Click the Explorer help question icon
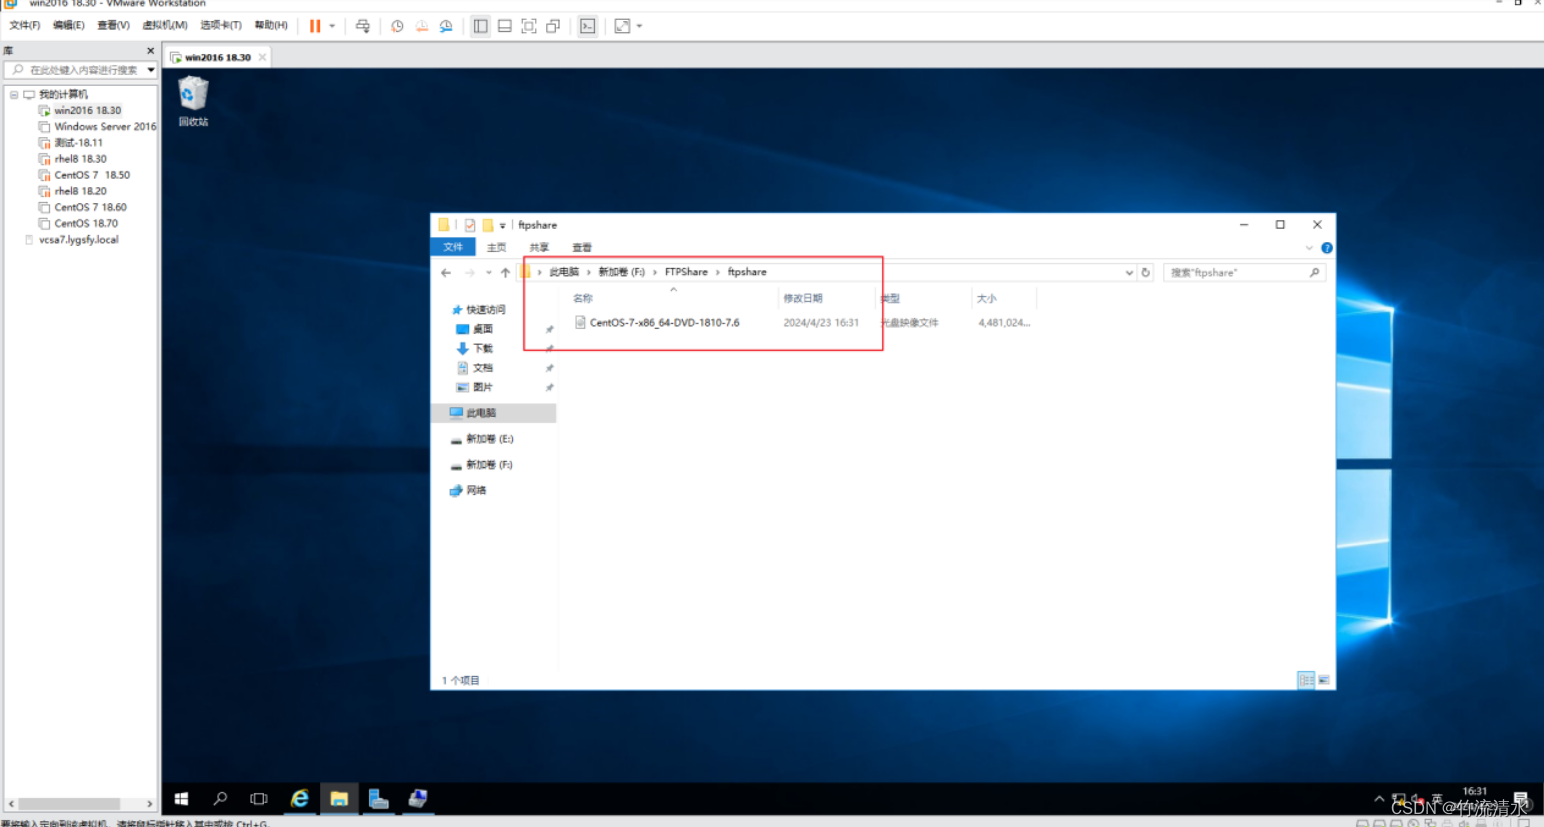This screenshot has height=827, width=1544. click(x=1326, y=248)
